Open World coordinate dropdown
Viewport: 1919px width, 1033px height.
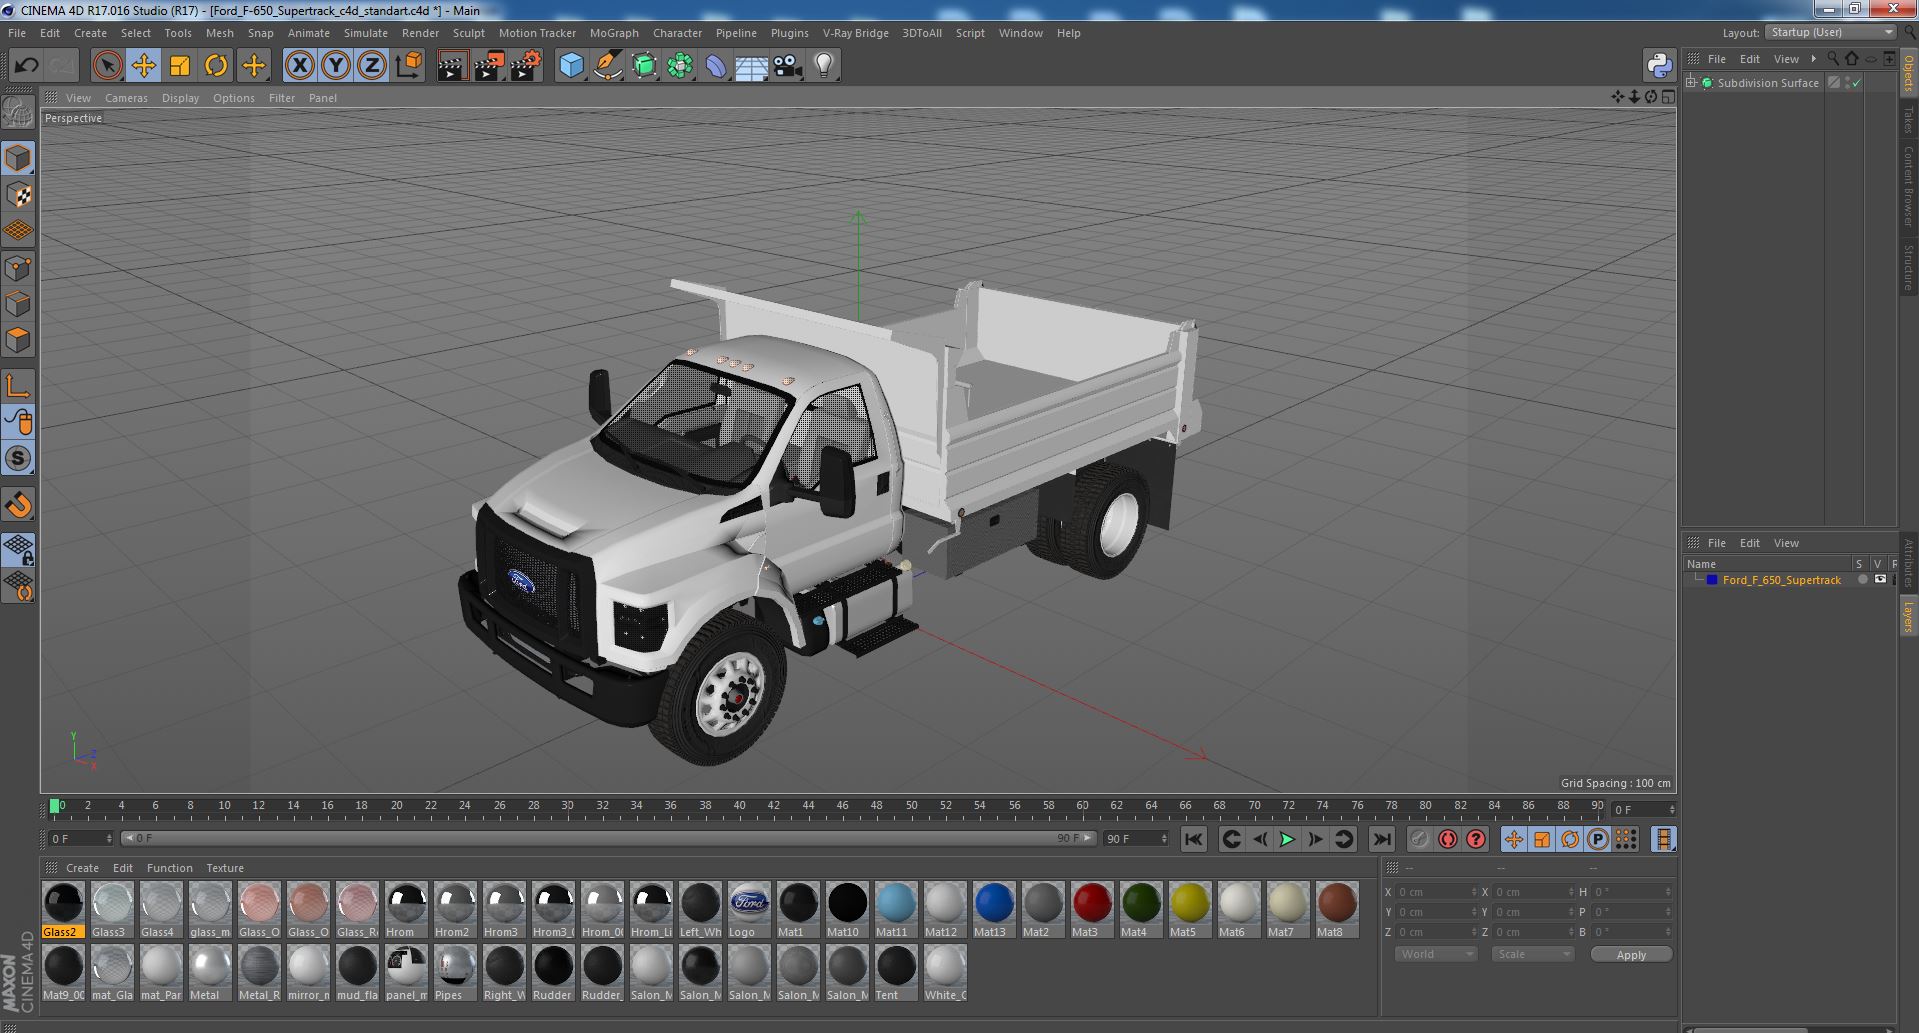1436,954
